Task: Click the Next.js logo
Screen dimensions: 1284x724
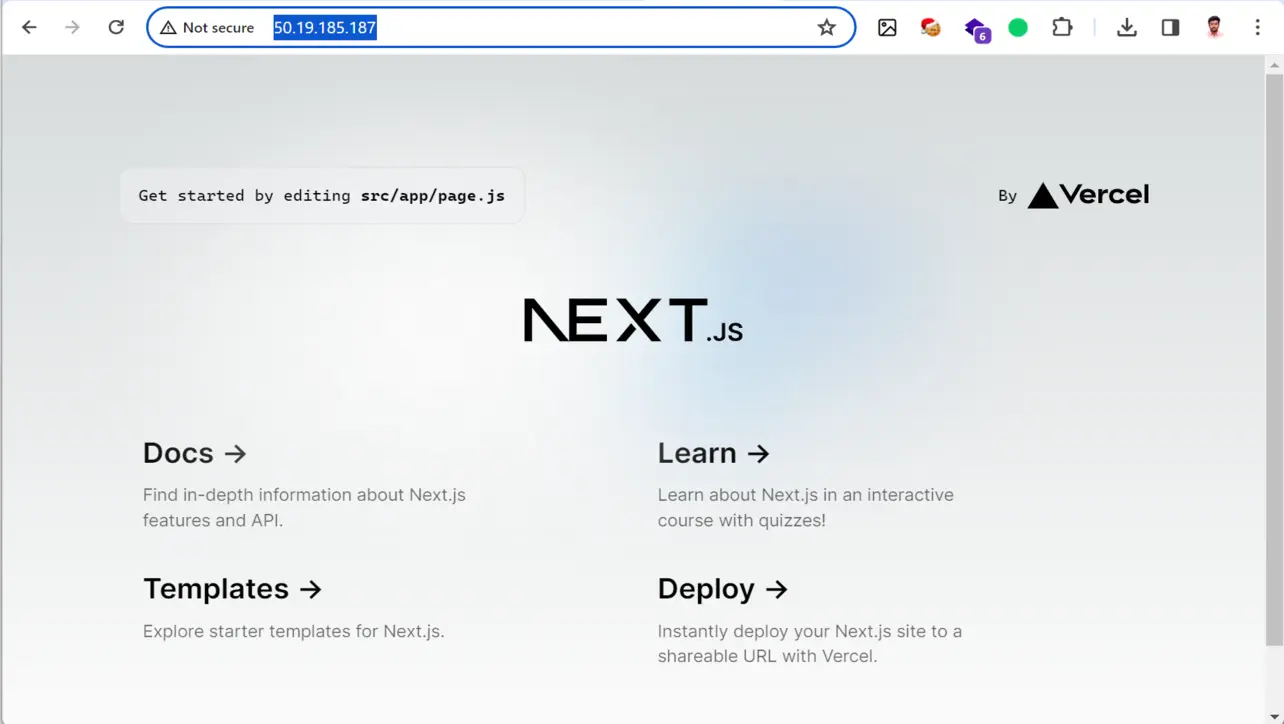Action: pos(633,321)
